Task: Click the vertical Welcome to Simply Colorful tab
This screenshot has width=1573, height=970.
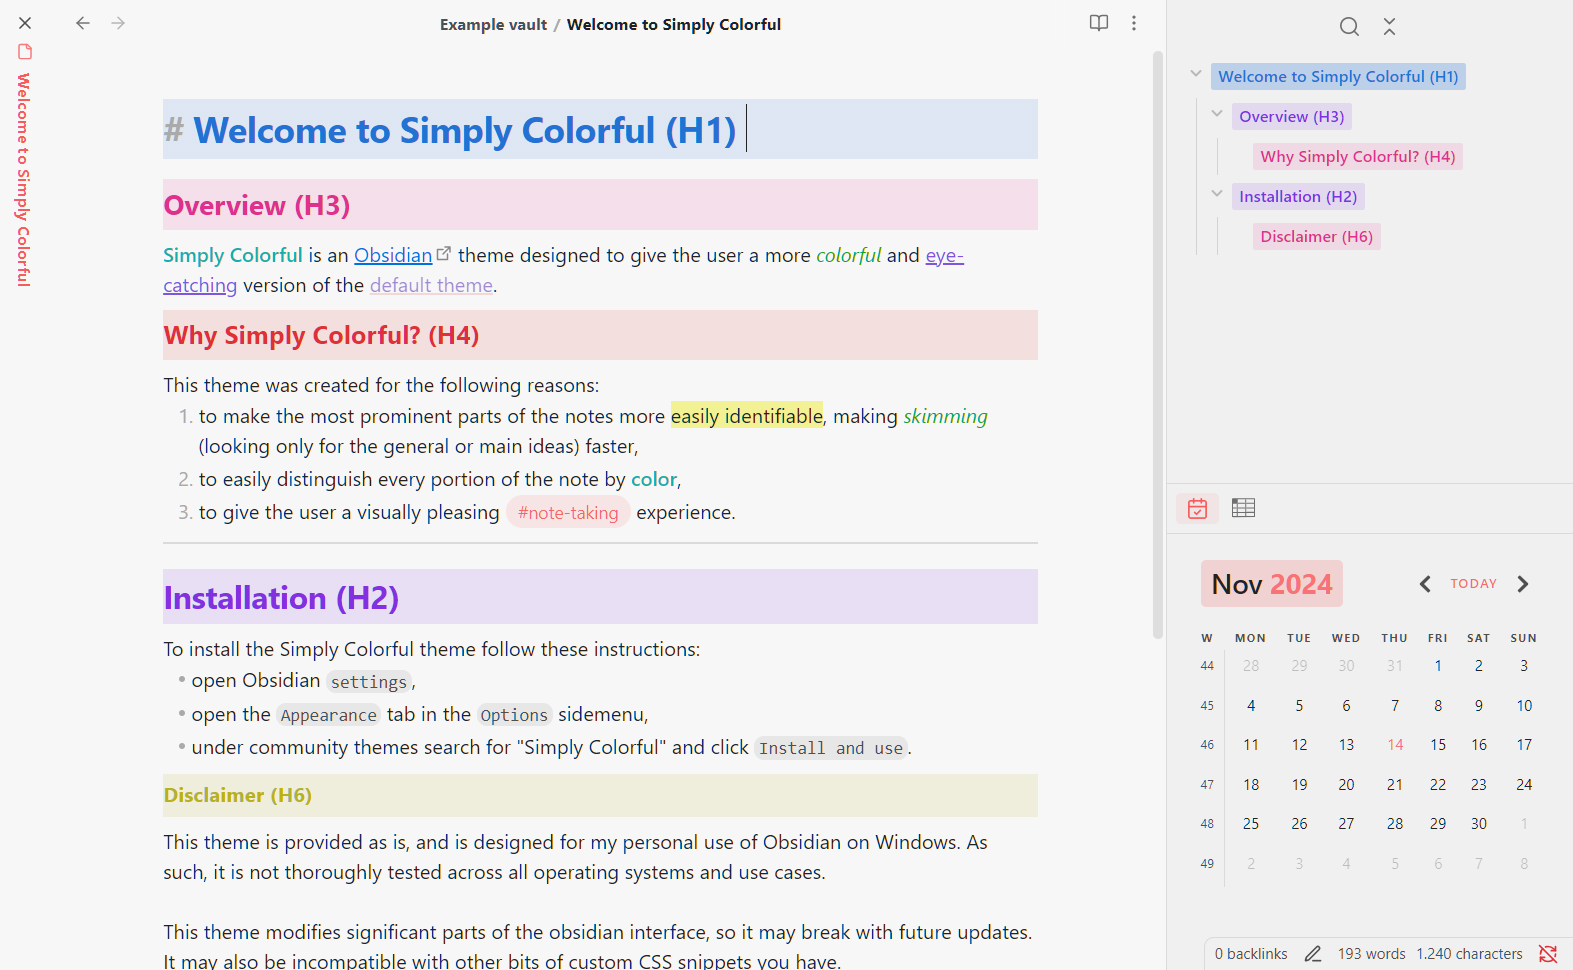Action: [24, 180]
